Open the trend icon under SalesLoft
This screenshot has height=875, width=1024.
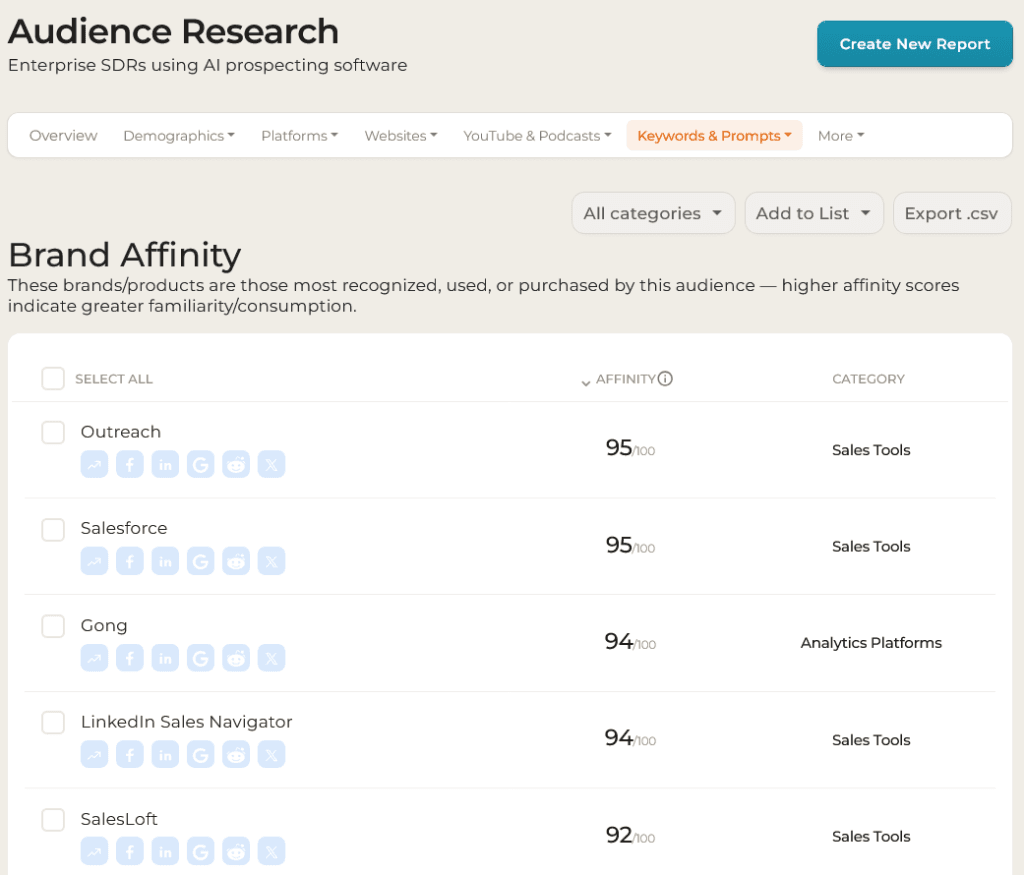pos(95,851)
